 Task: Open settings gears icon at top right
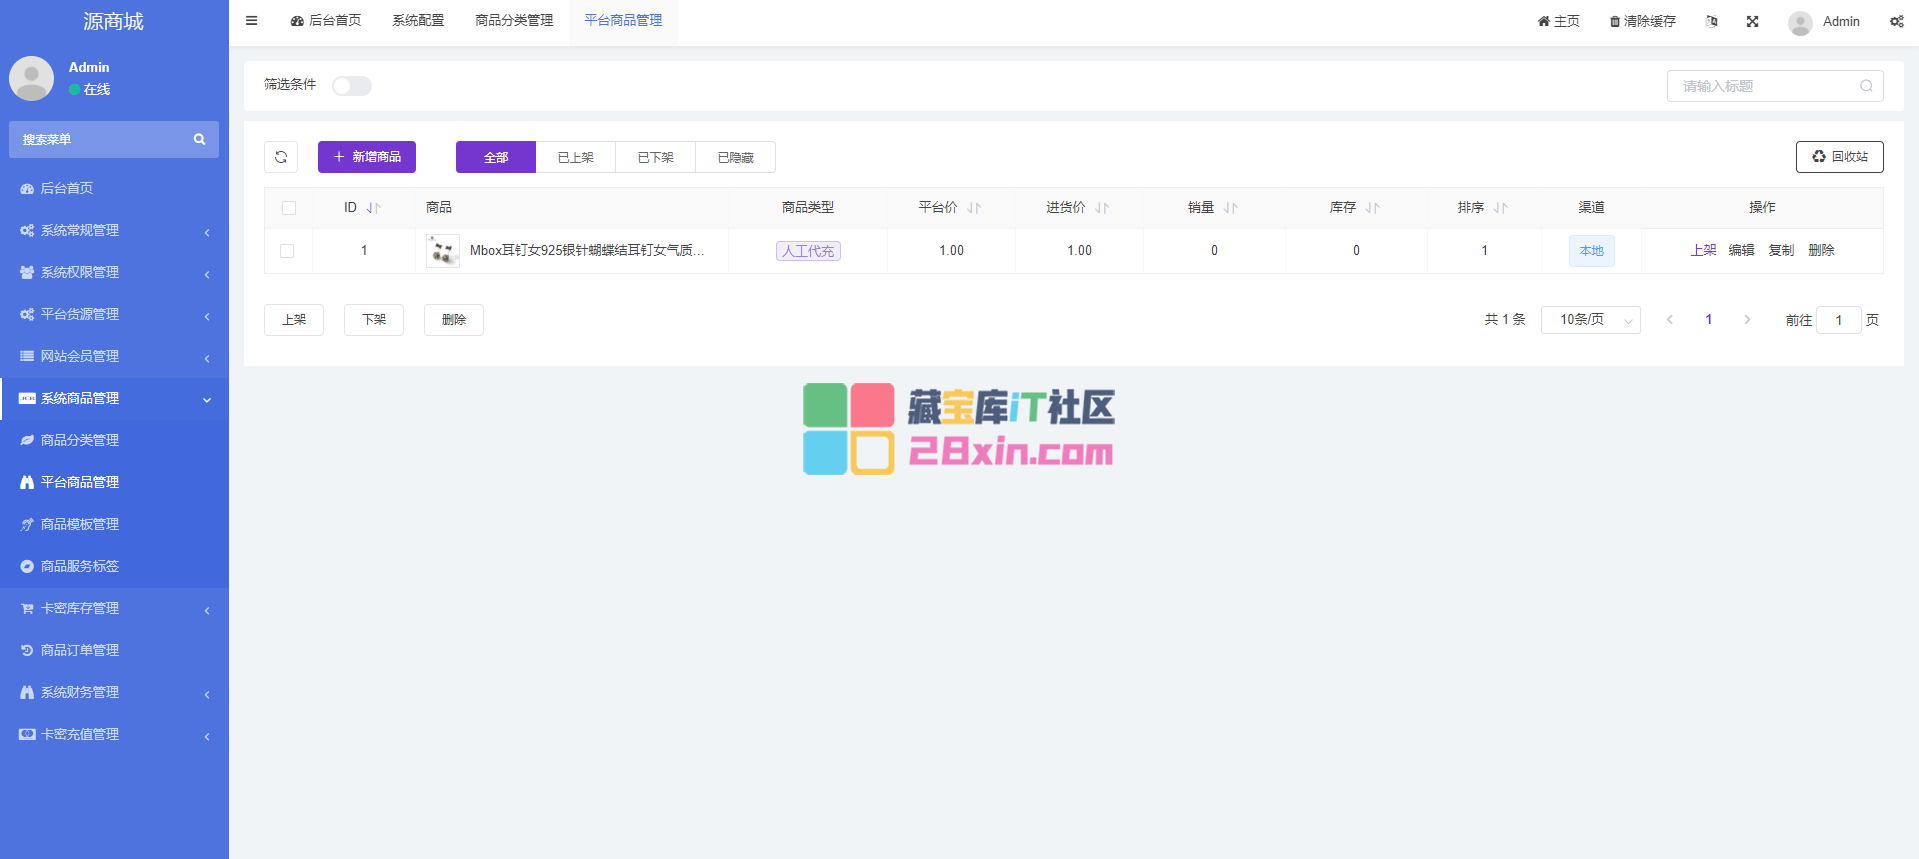coord(1896,21)
